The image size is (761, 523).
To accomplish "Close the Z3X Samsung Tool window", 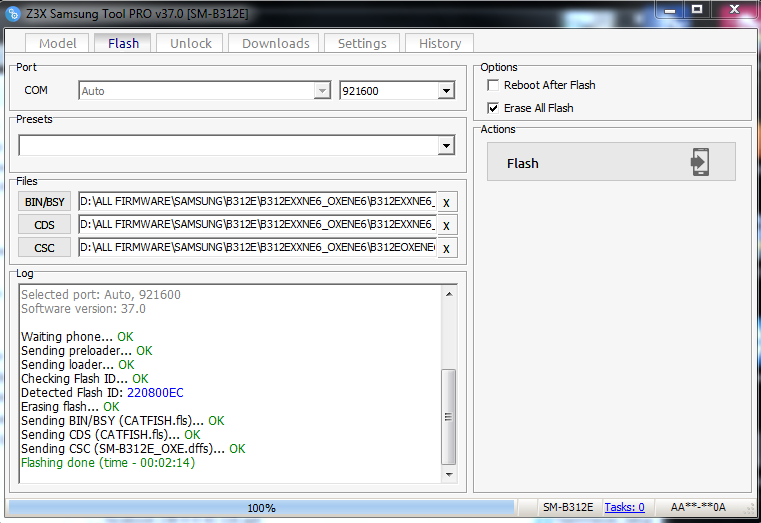I will [x=734, y=10].
